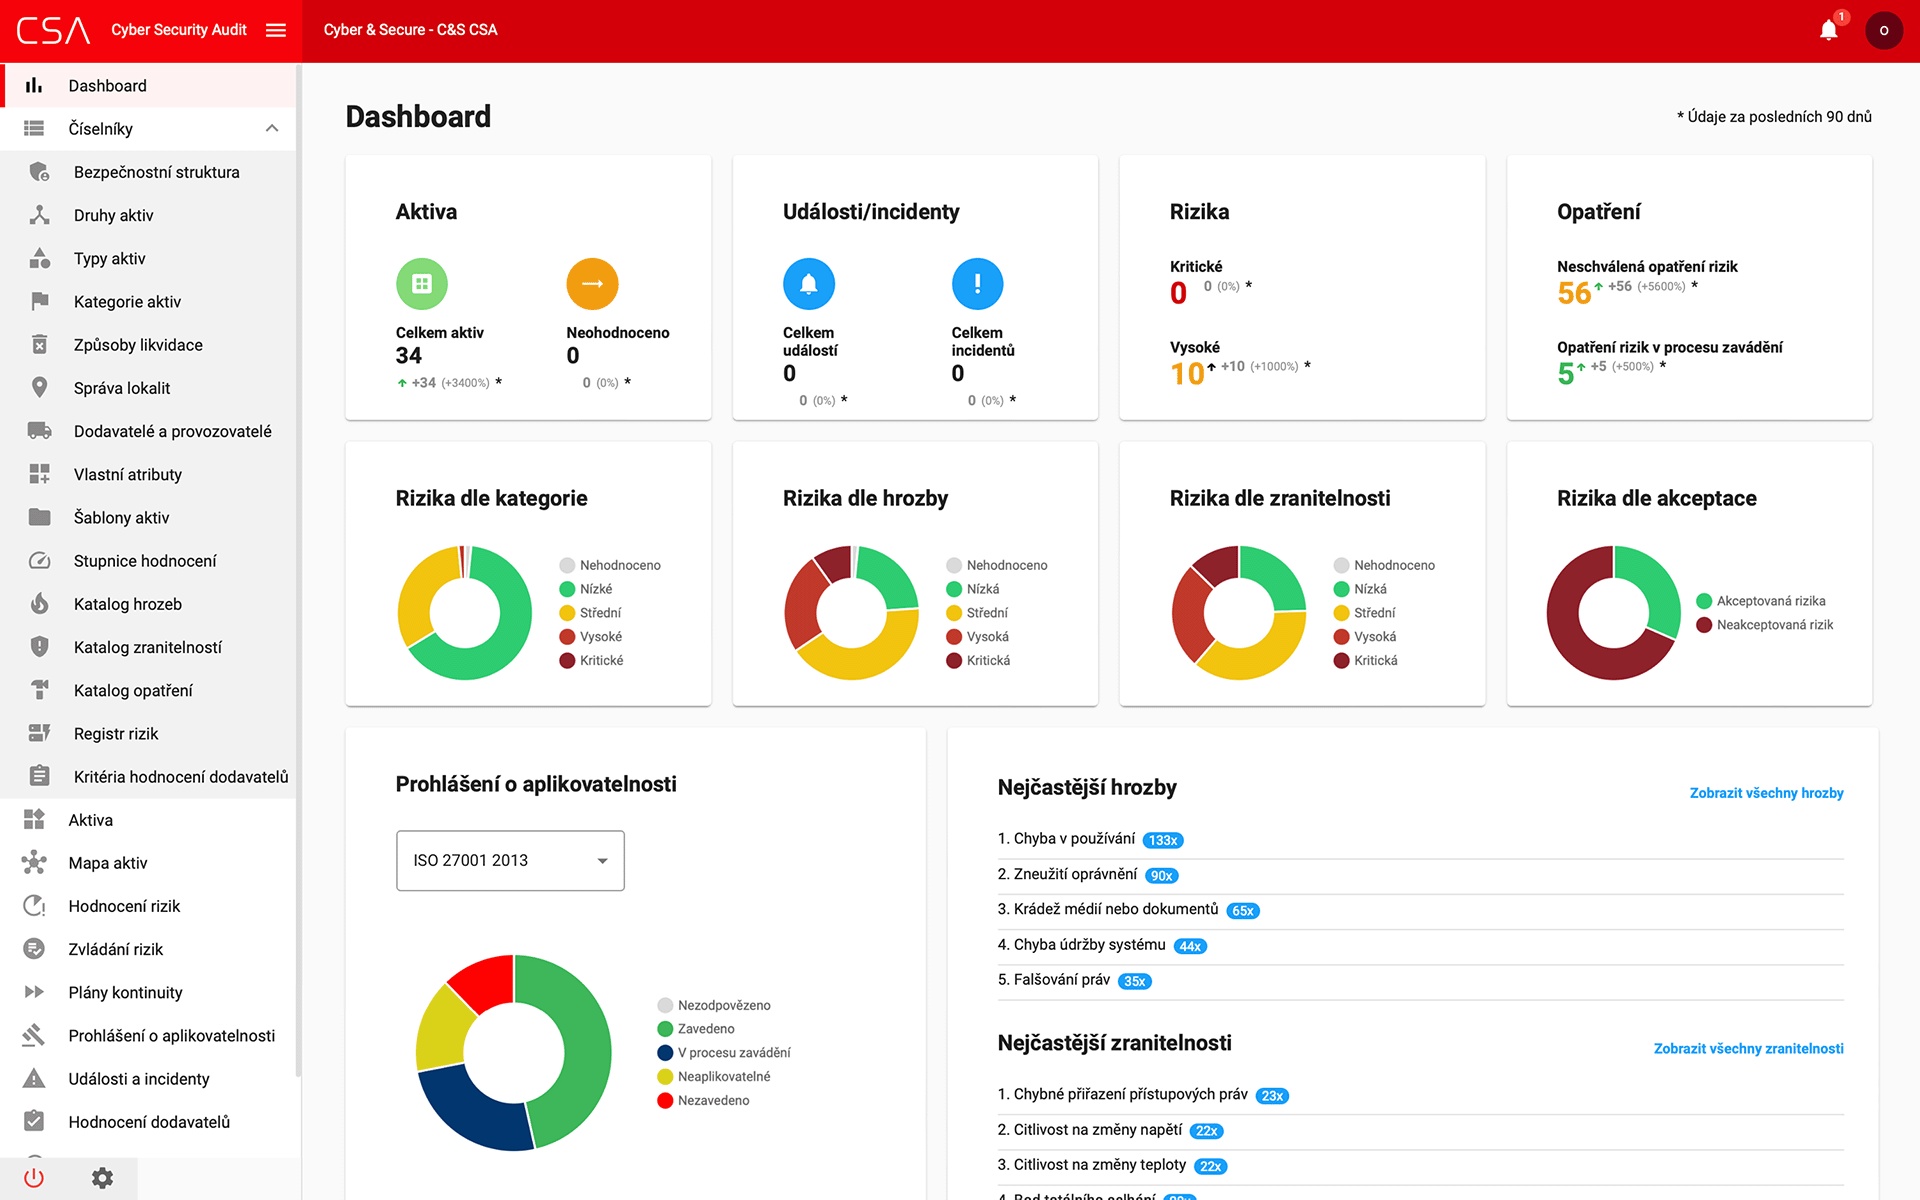Image resolution: width=1920 pixels, height=1200 pixels.
Task: Click the hamburger menu icon
Action: click(276, 30)
